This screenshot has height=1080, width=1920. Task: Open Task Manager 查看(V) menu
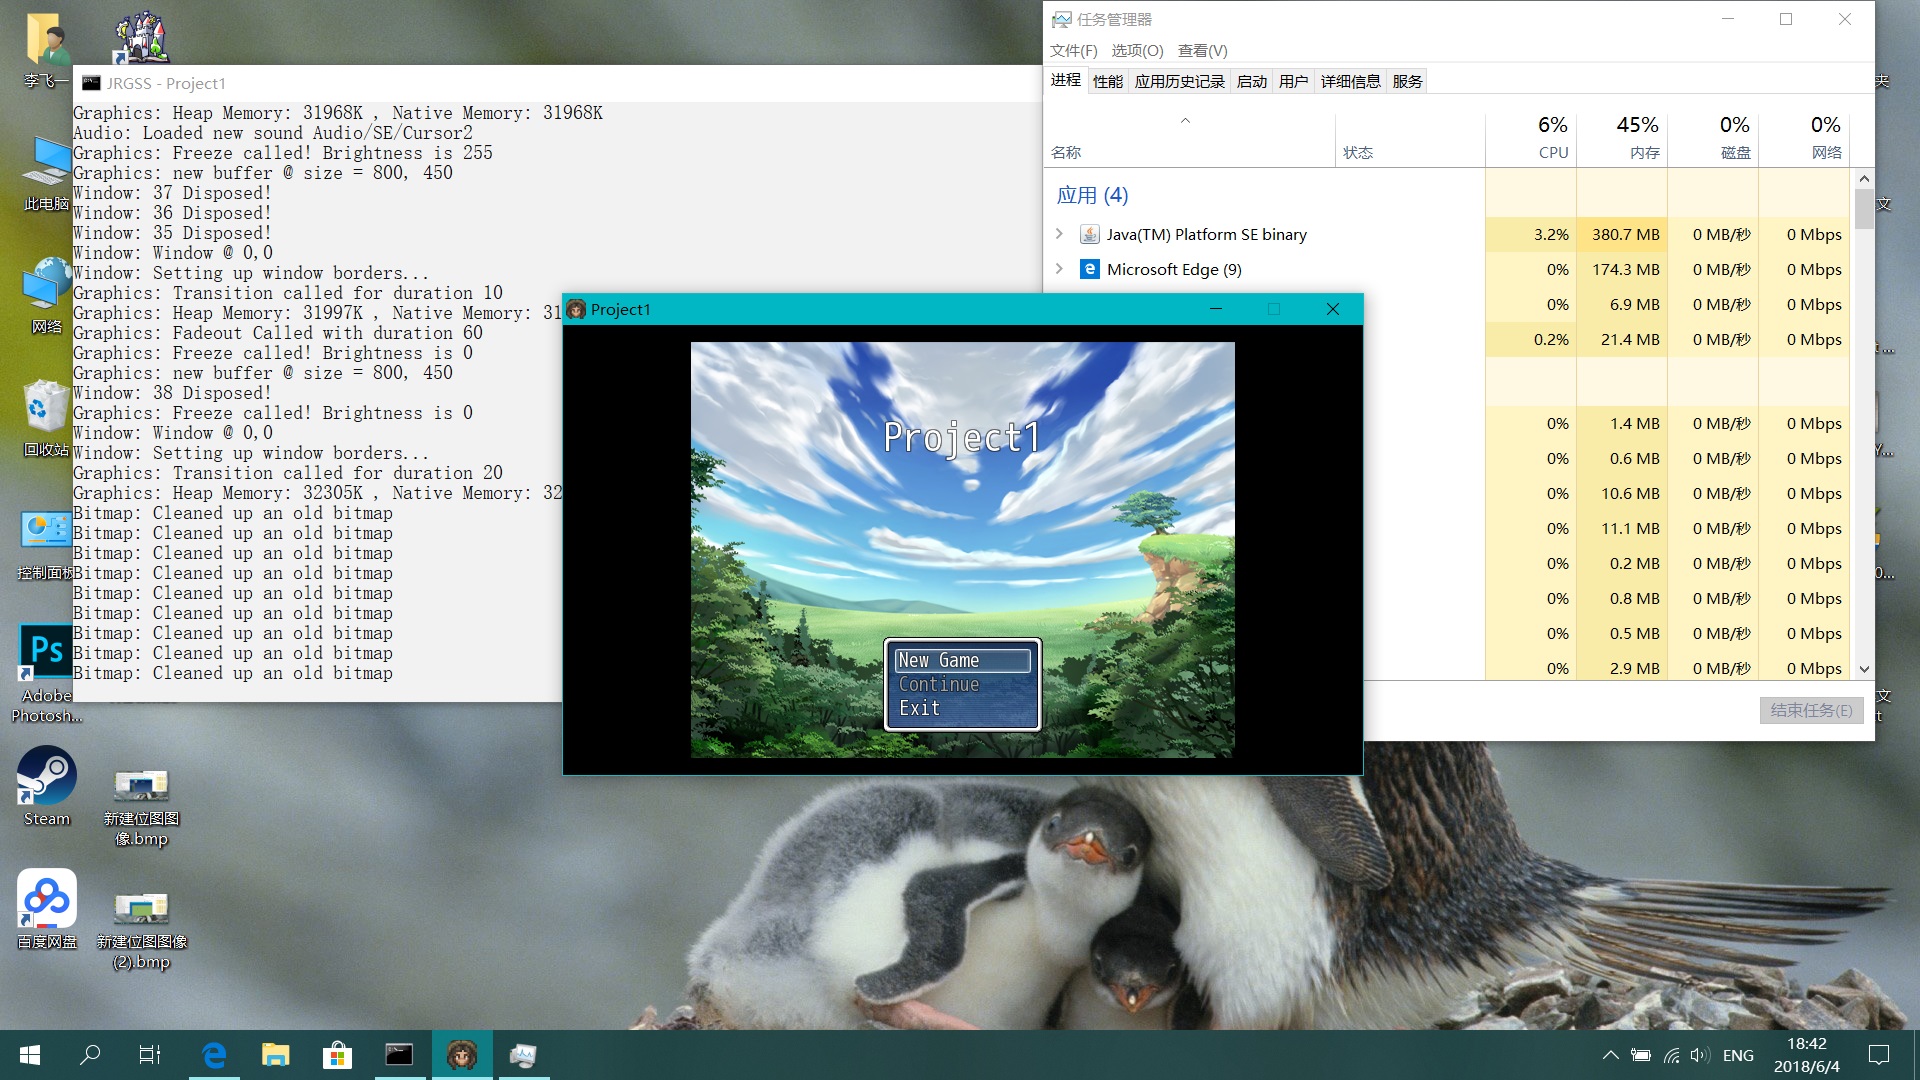click(x=1202, y=50)
